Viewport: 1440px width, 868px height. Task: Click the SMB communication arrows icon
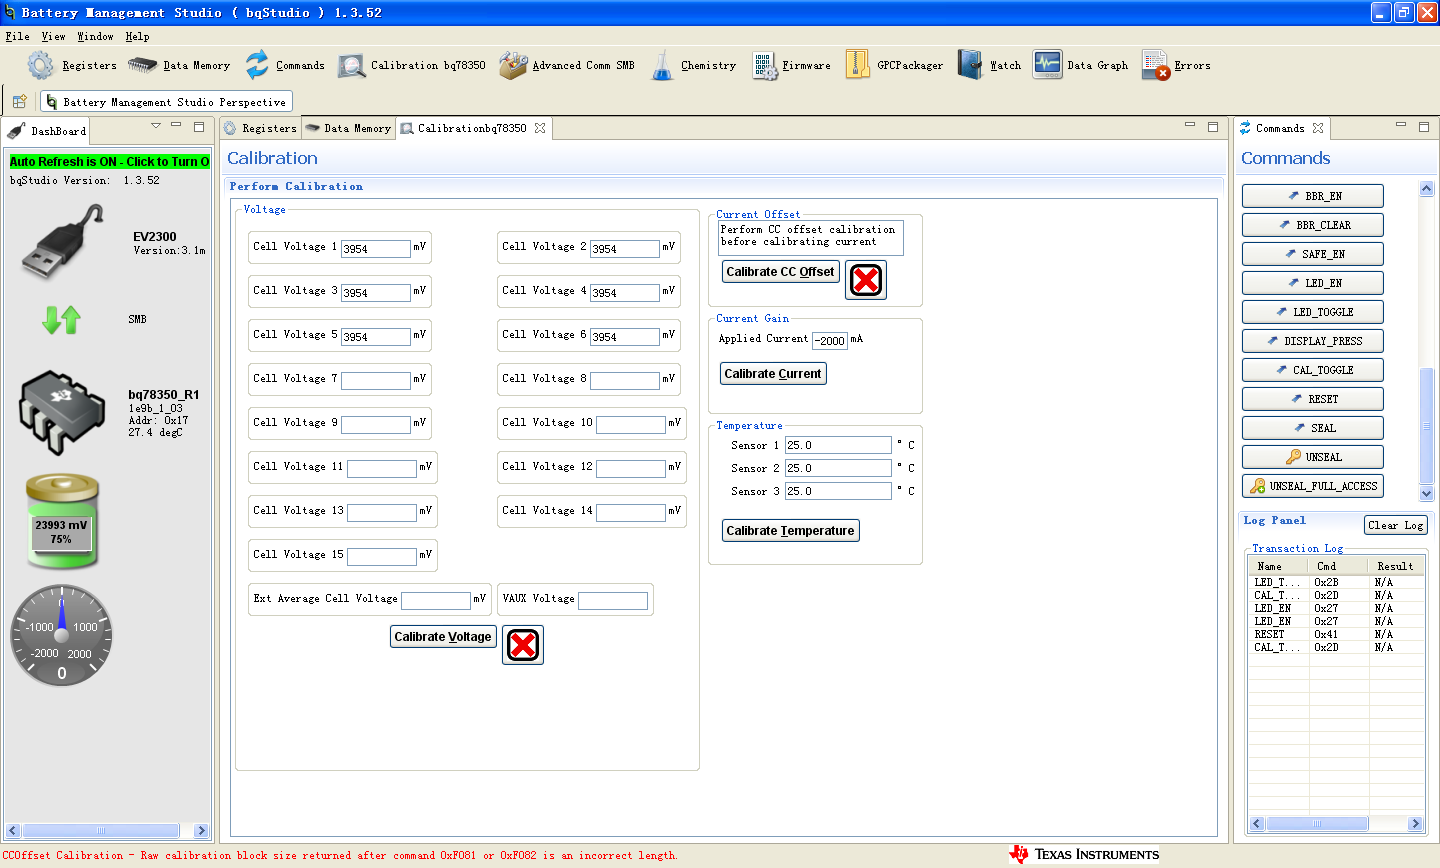[62, 320]
